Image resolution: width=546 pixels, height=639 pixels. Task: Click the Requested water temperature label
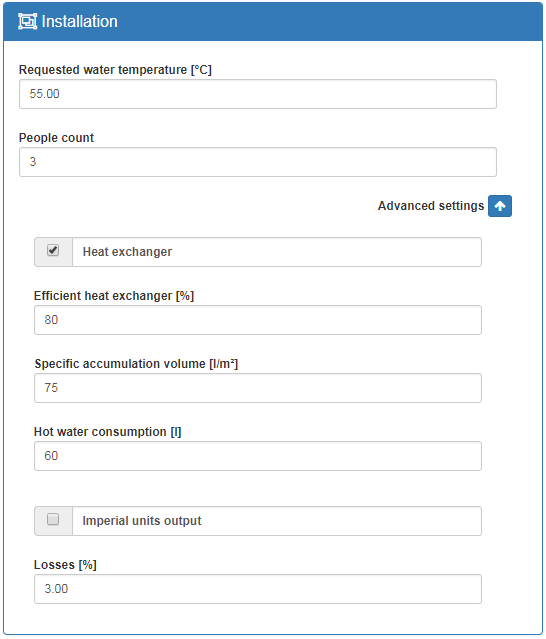[115, 70]
